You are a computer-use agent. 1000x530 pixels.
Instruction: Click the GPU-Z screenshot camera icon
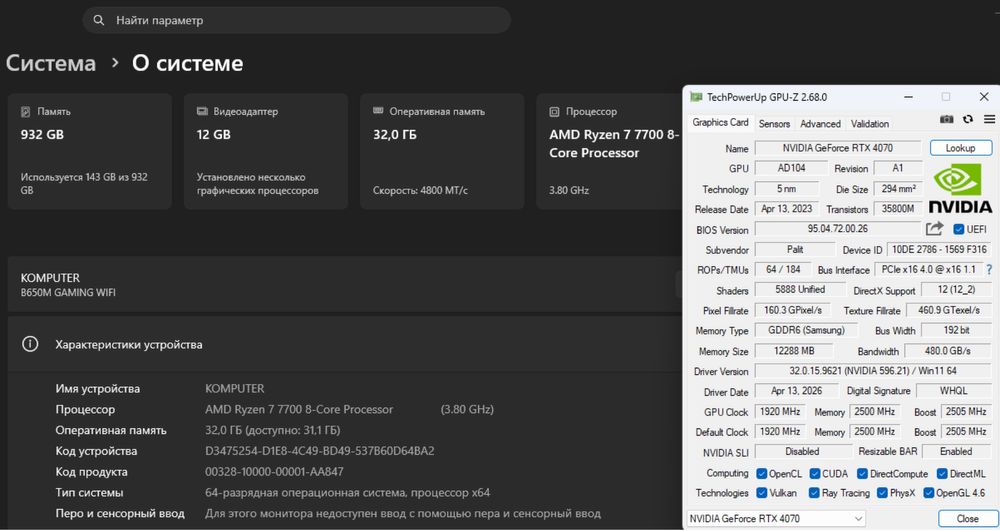946,119
